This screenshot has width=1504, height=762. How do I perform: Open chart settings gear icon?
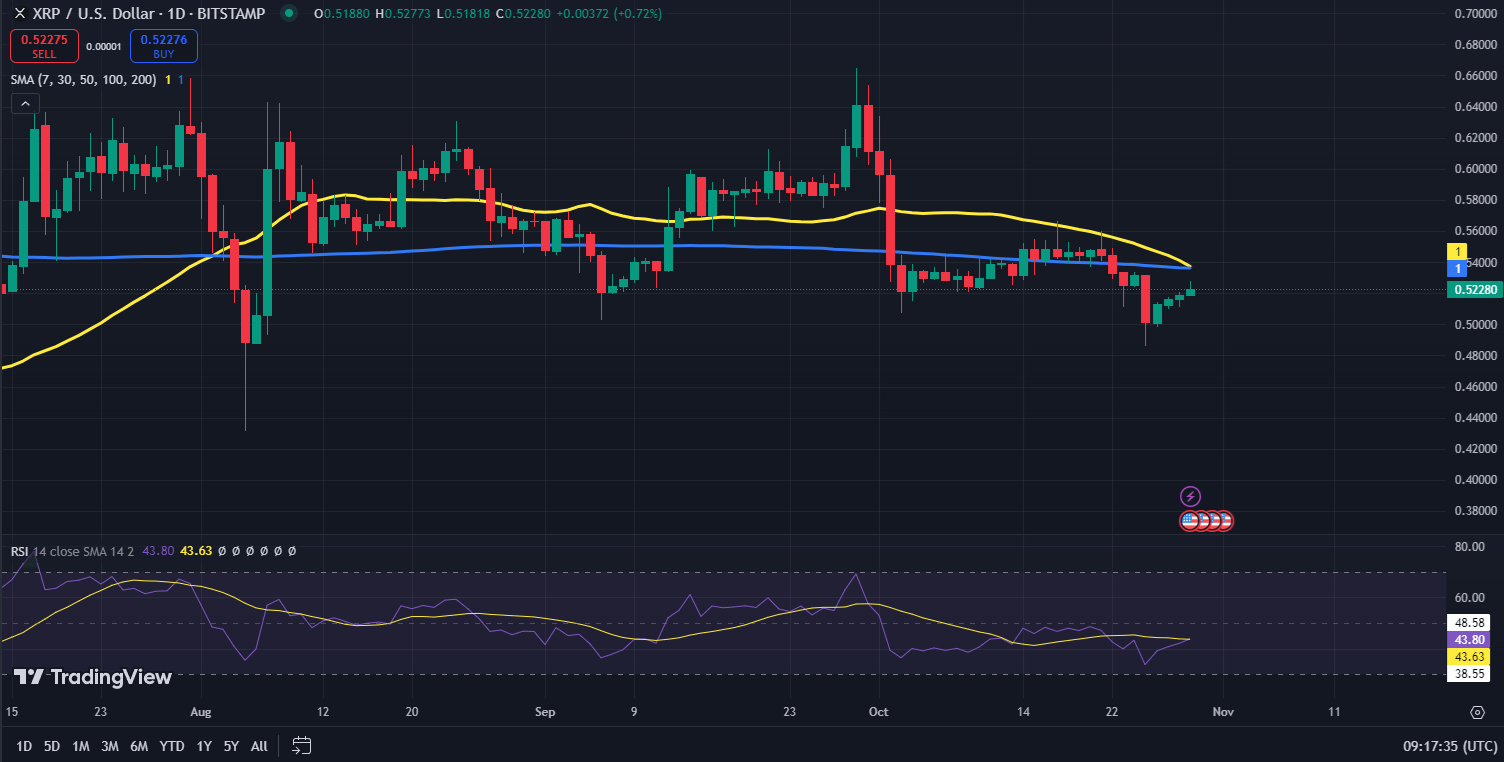[1477, 712]
